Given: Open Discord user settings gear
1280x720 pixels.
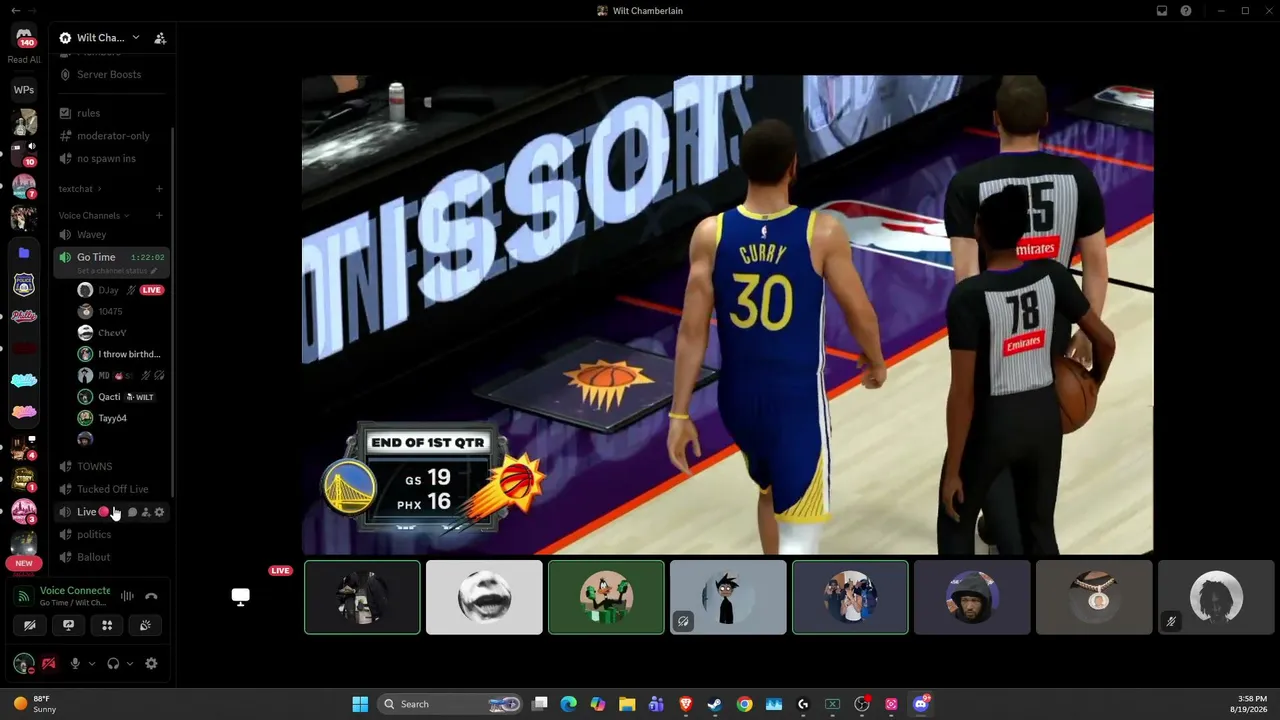Looking at the screenshot, I should tap(151, 663).
